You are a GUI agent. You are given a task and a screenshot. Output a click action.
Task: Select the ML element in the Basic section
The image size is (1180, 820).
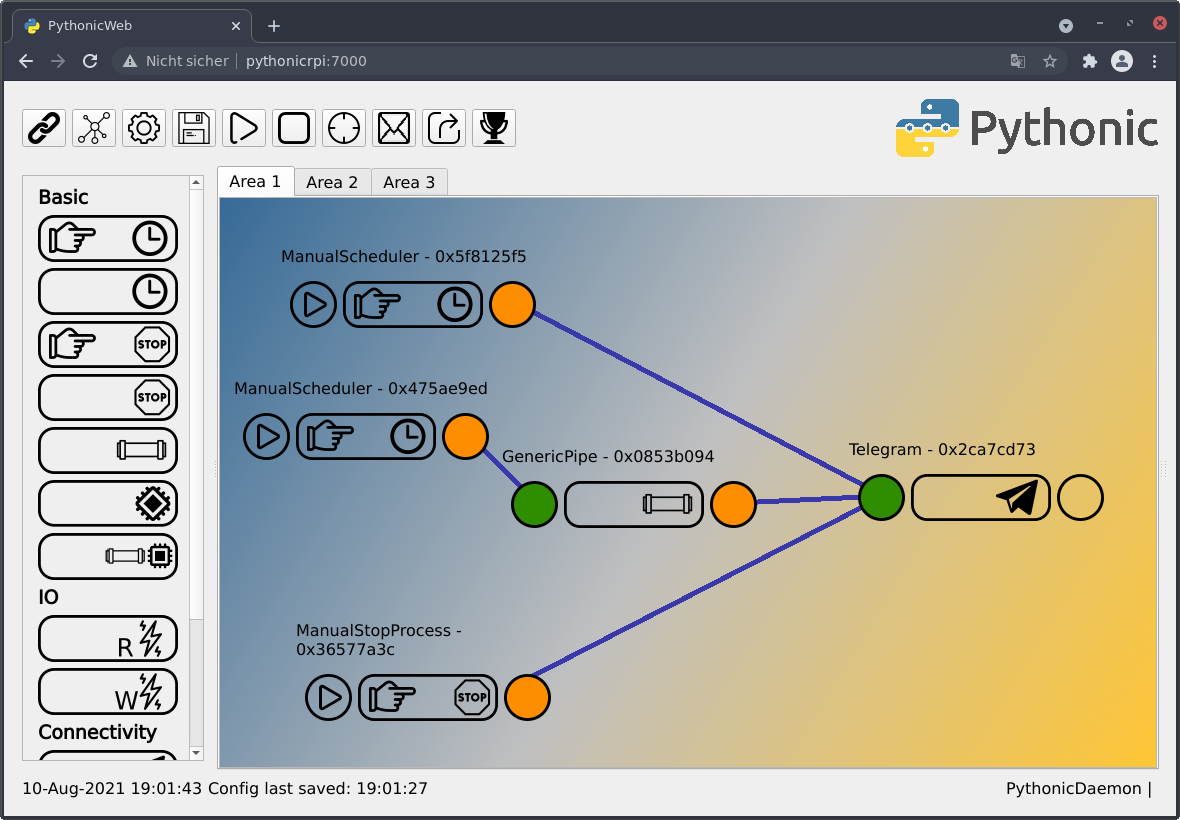(x=108, y=503)
